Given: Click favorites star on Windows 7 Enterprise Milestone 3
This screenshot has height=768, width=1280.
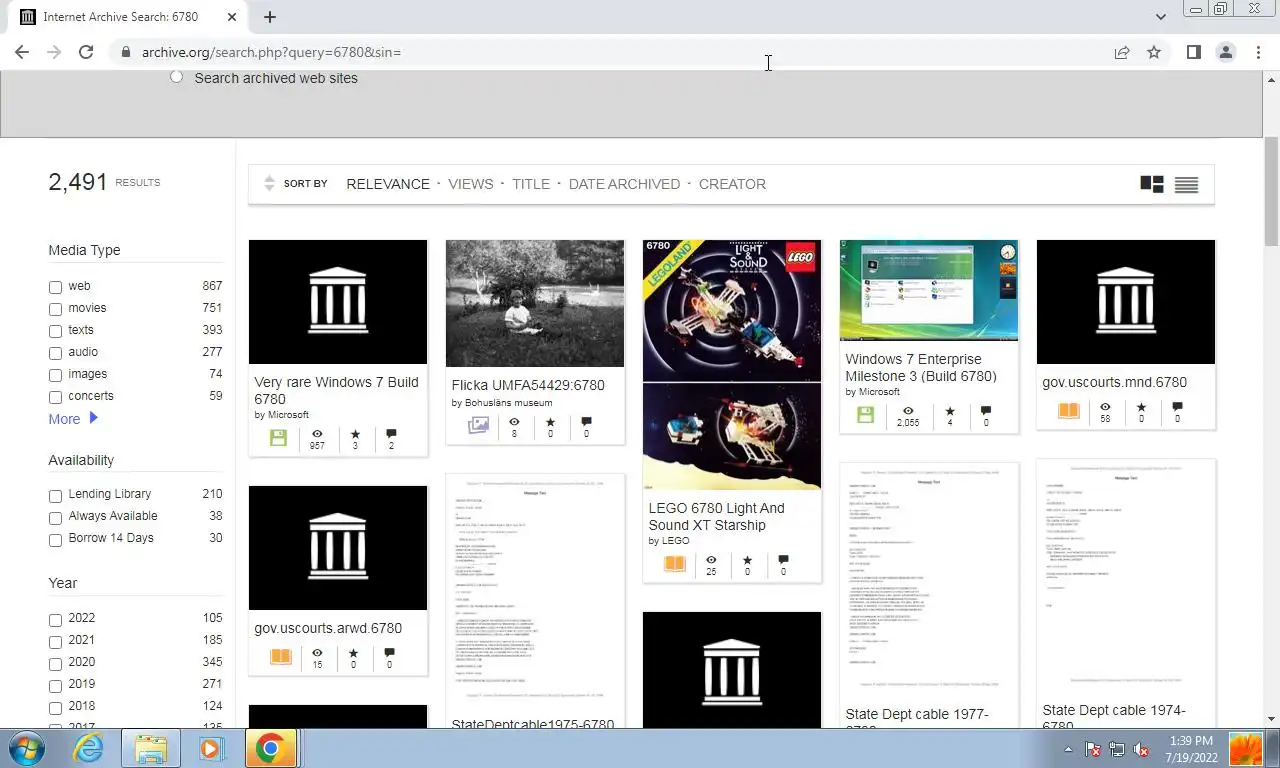Looking at the screenshot, I should click(950, 411).
